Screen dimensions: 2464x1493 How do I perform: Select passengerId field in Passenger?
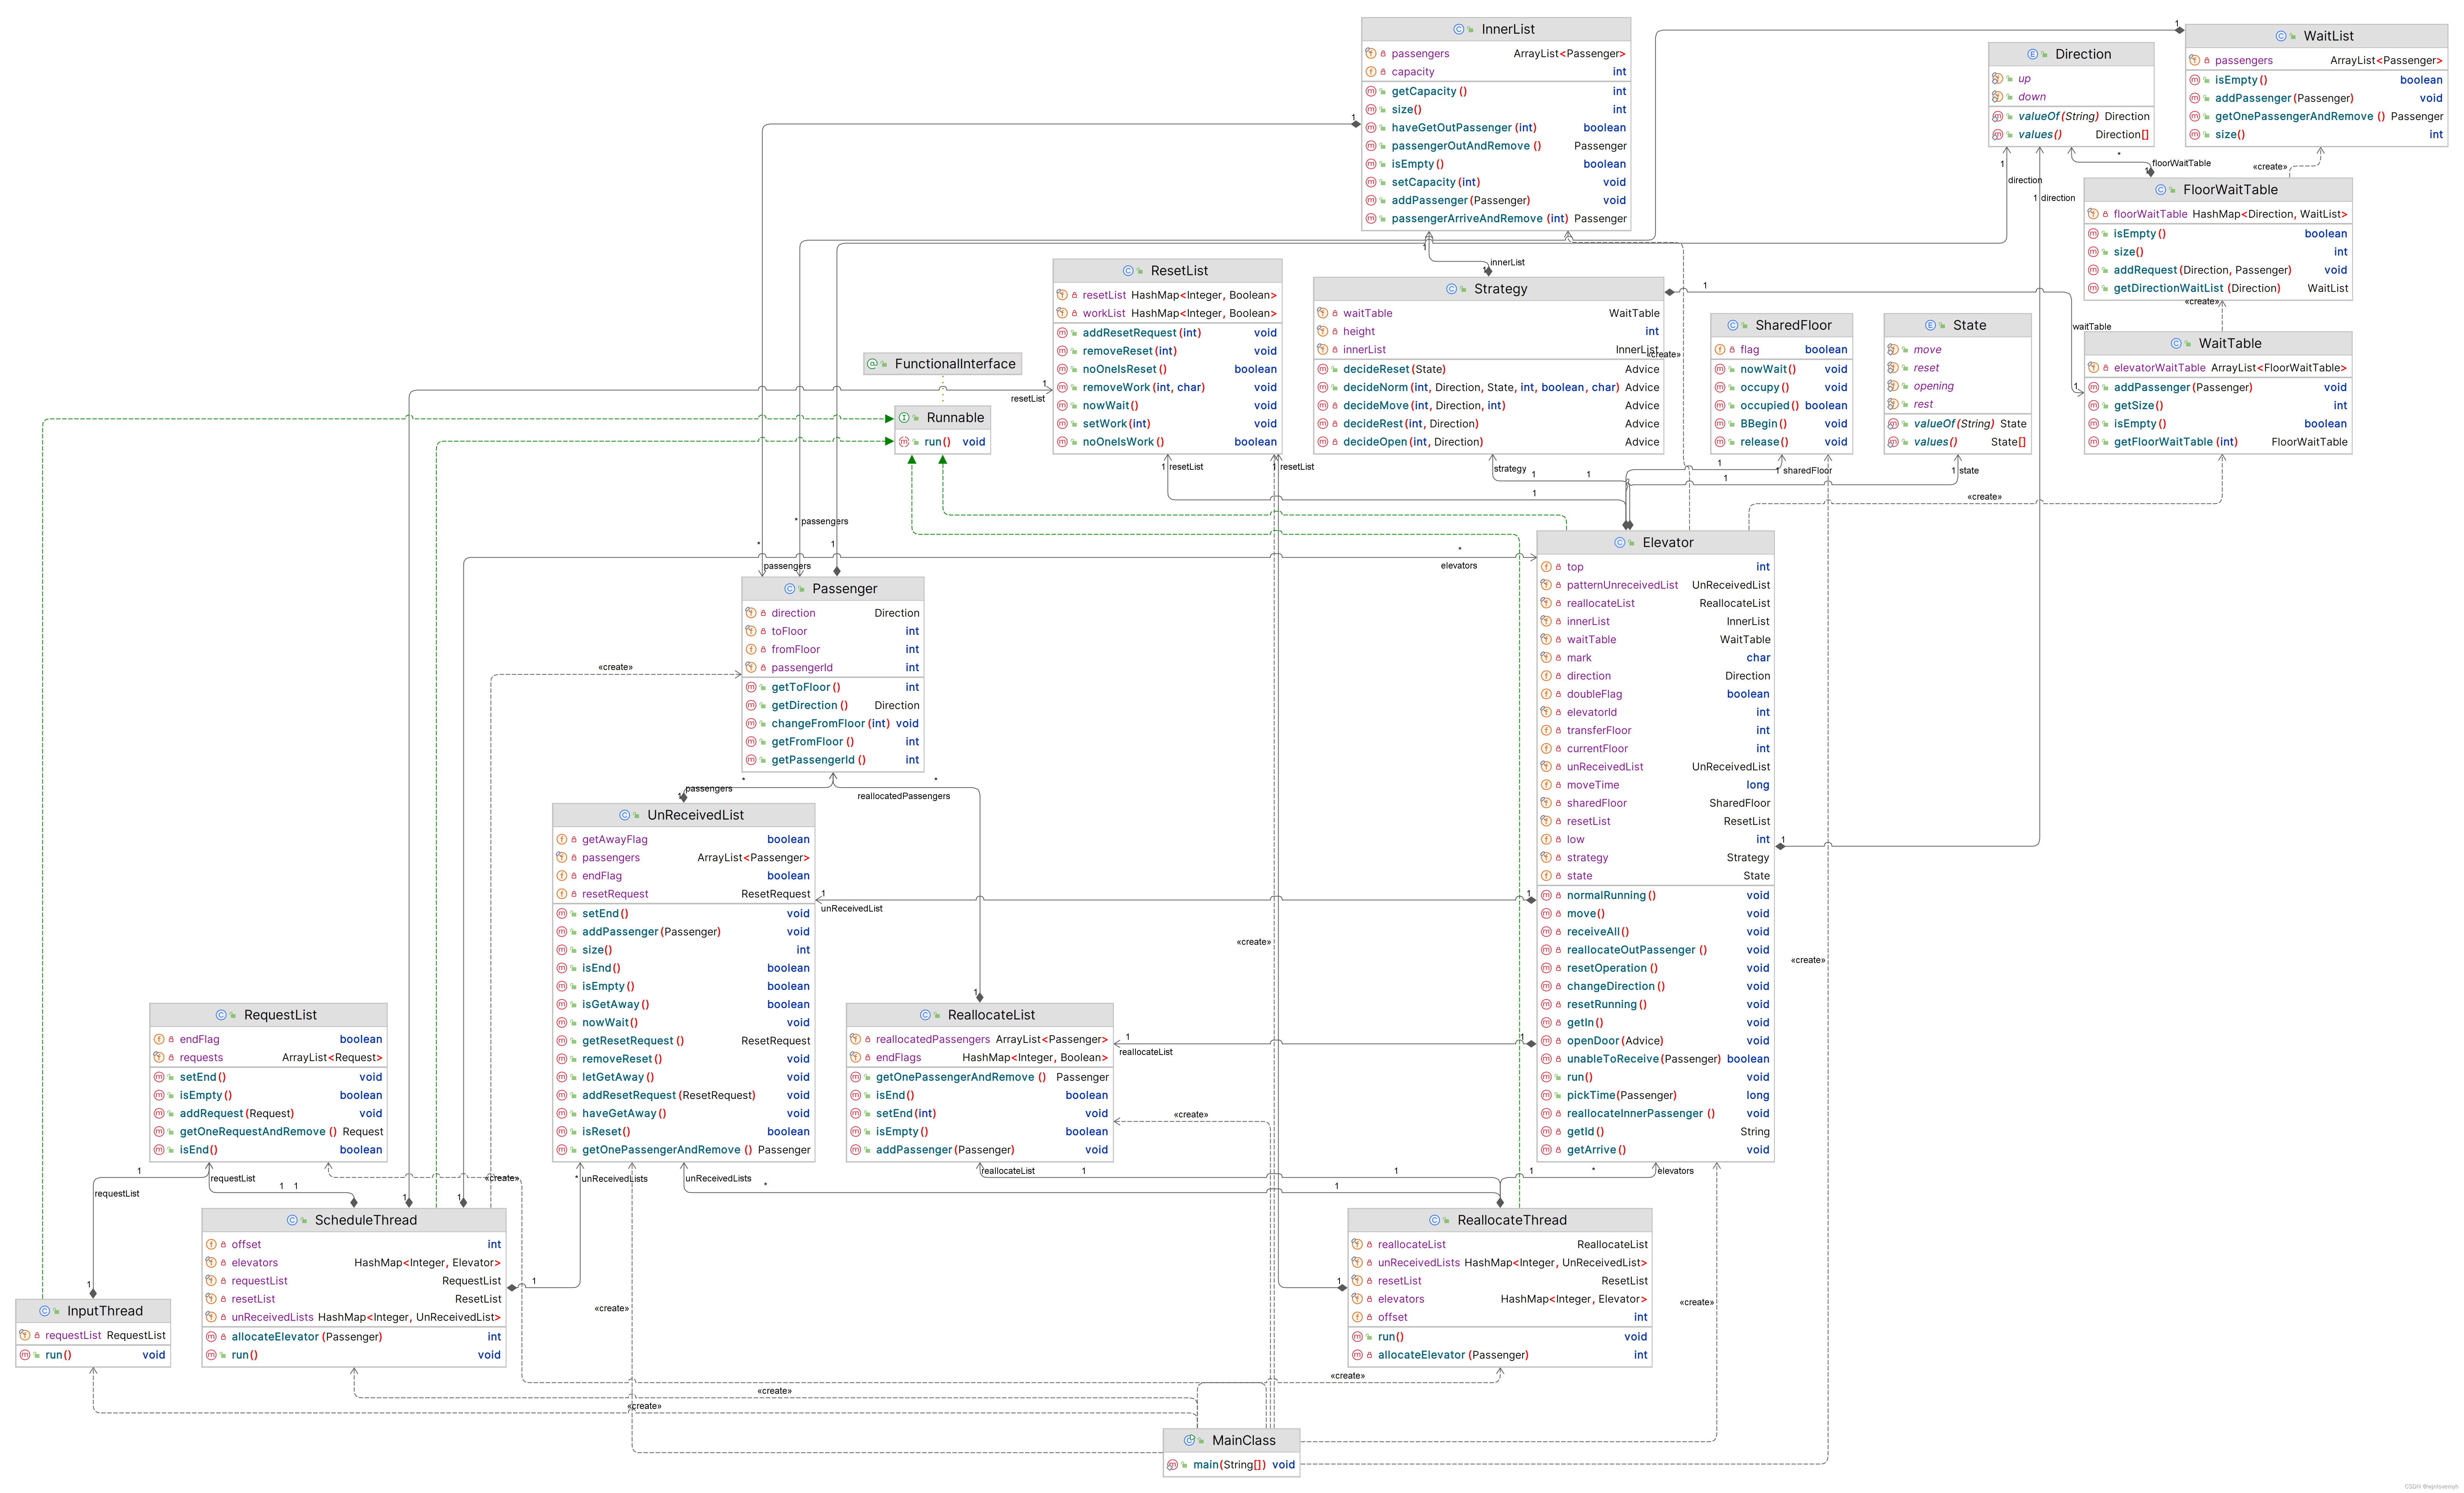point(832,668)
